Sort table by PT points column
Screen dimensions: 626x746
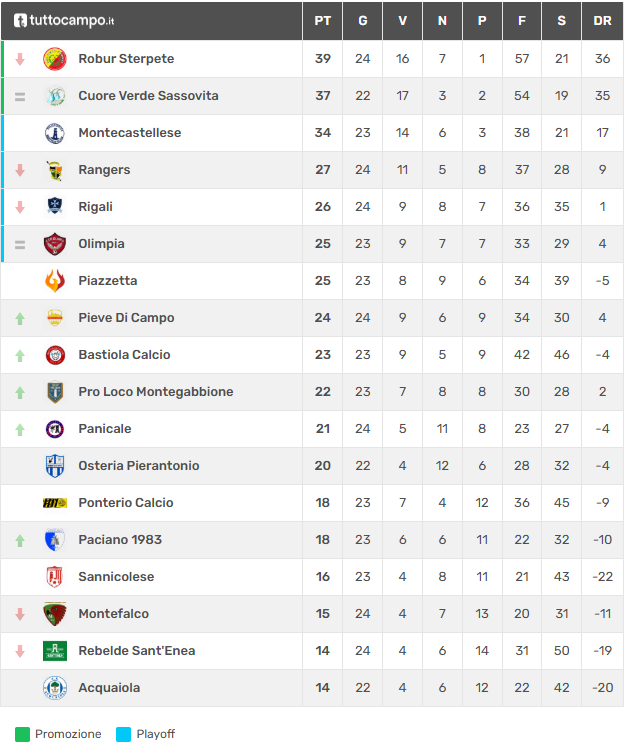click(x=322, y=20)
